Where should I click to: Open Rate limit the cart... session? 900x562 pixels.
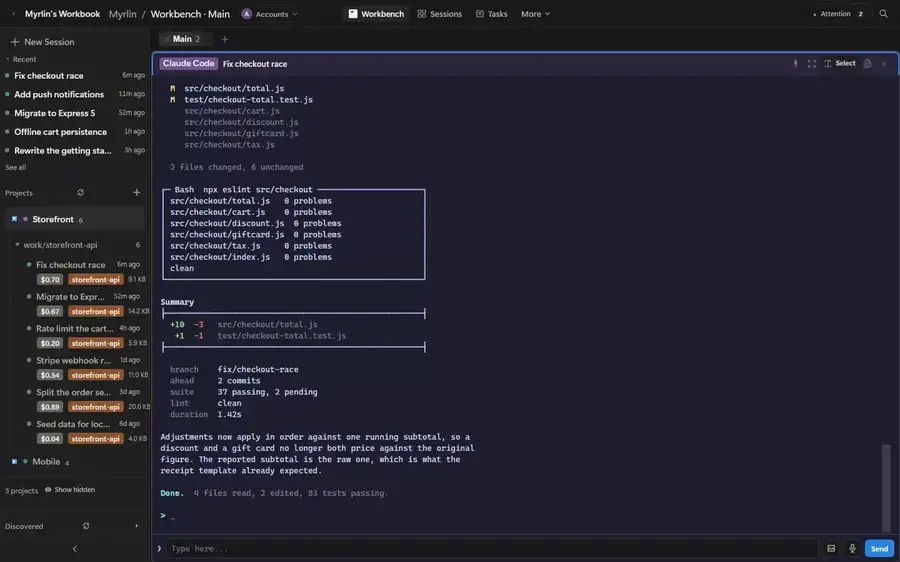75,329
